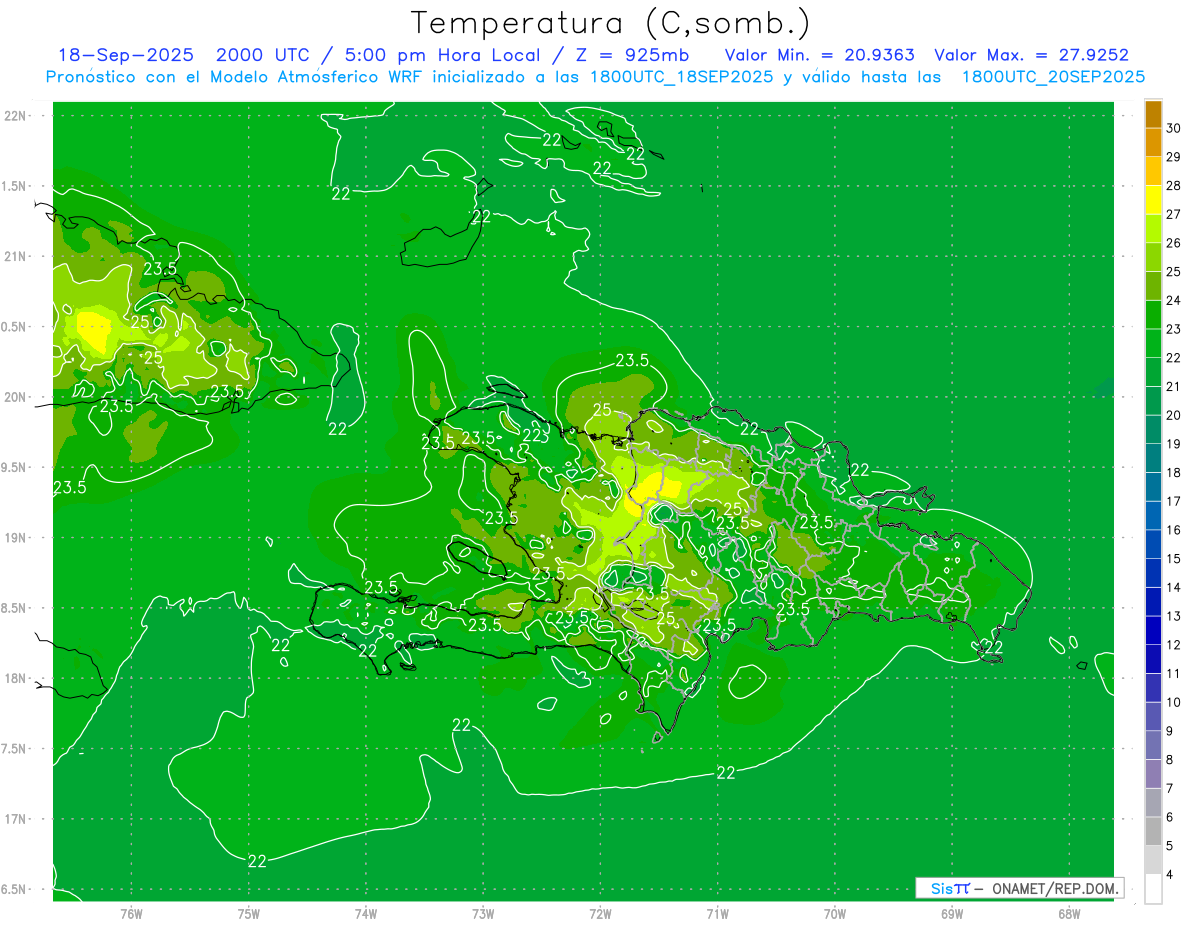Click legend value "18"

(1174, 472)
